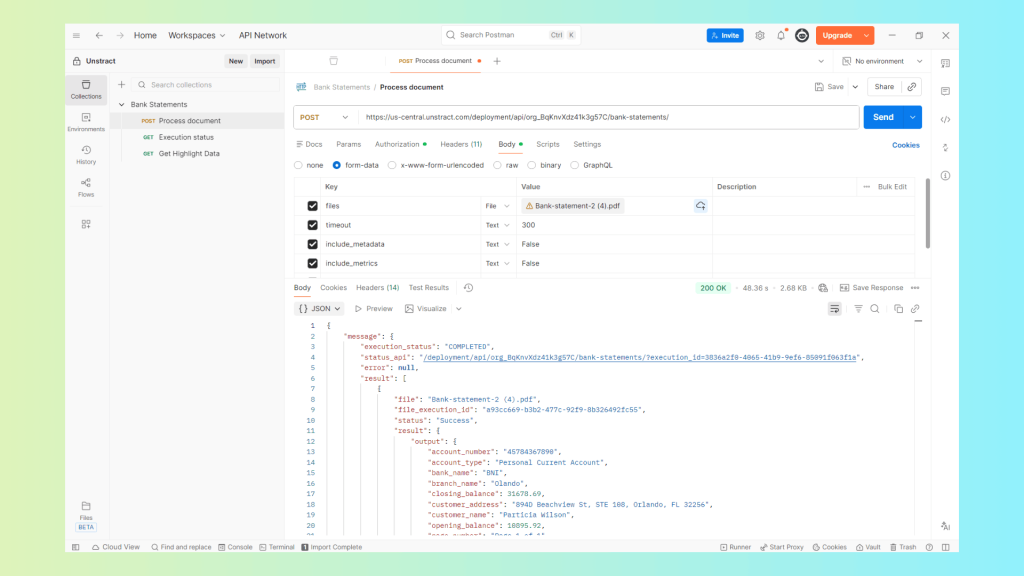Click the search icon in response toolbar
Viewport: 1024px width, 576px height.
tap(875, 309)
